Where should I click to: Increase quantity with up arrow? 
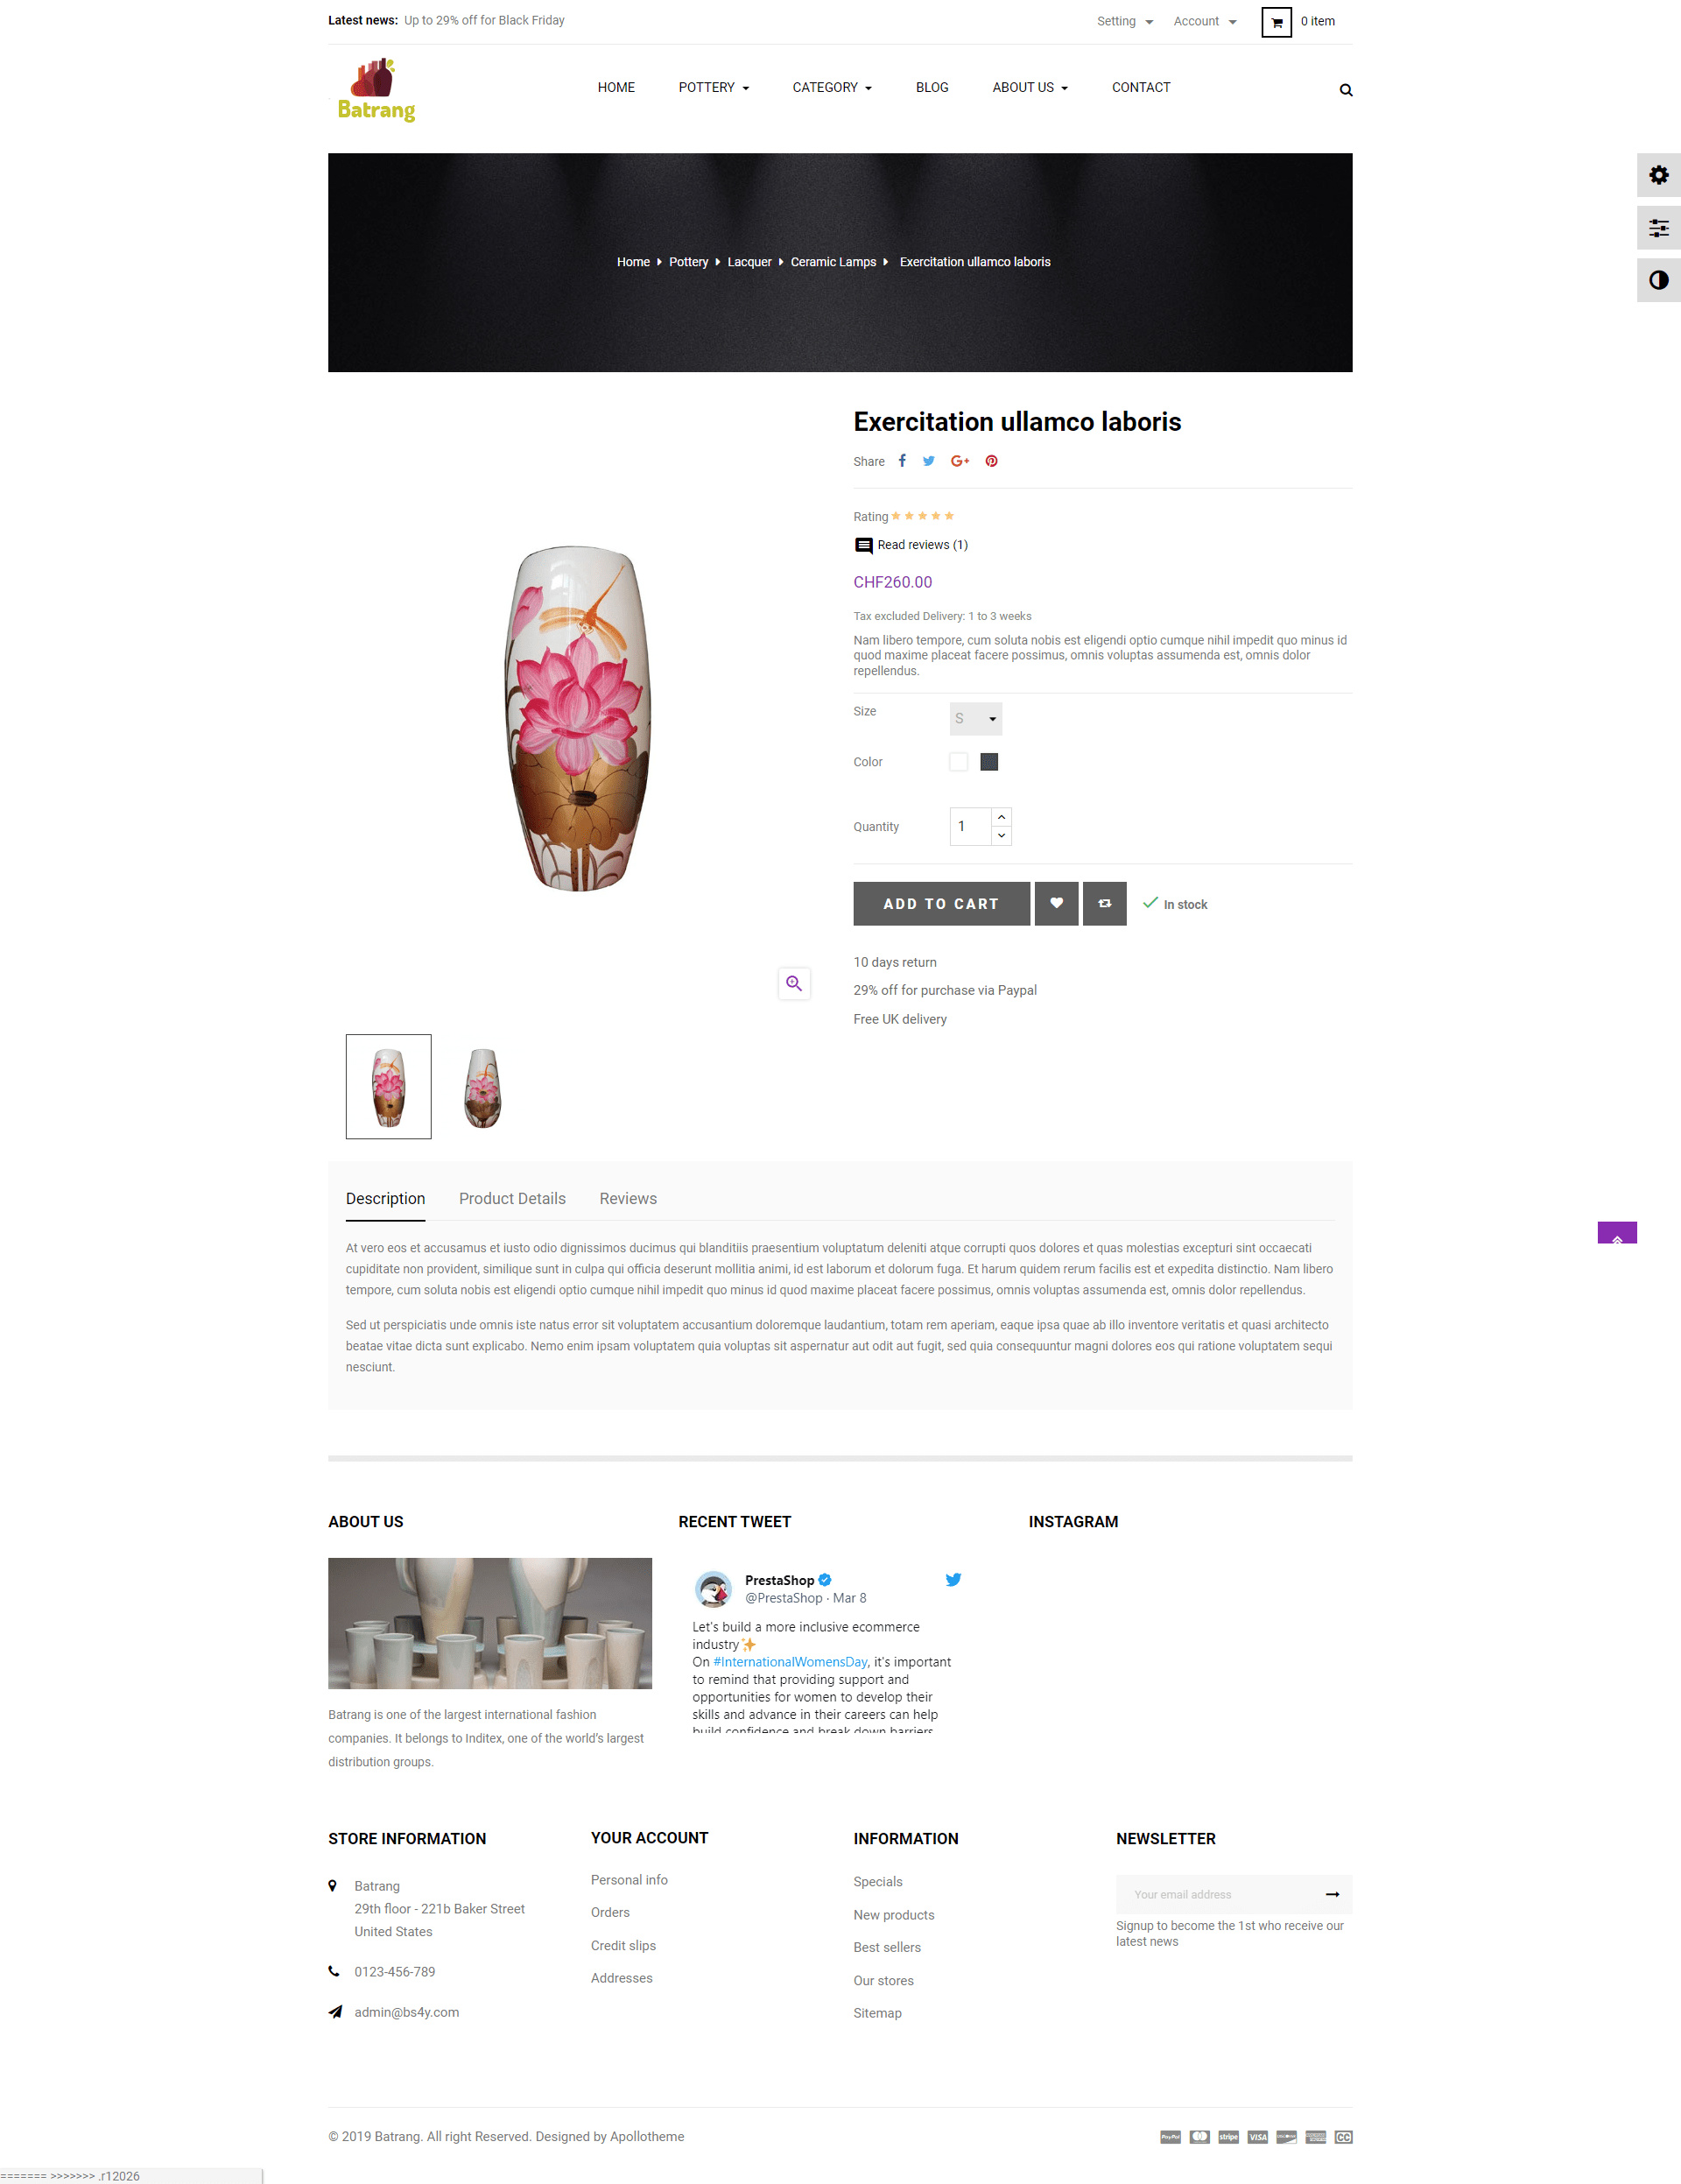[x=1001, y=818]
